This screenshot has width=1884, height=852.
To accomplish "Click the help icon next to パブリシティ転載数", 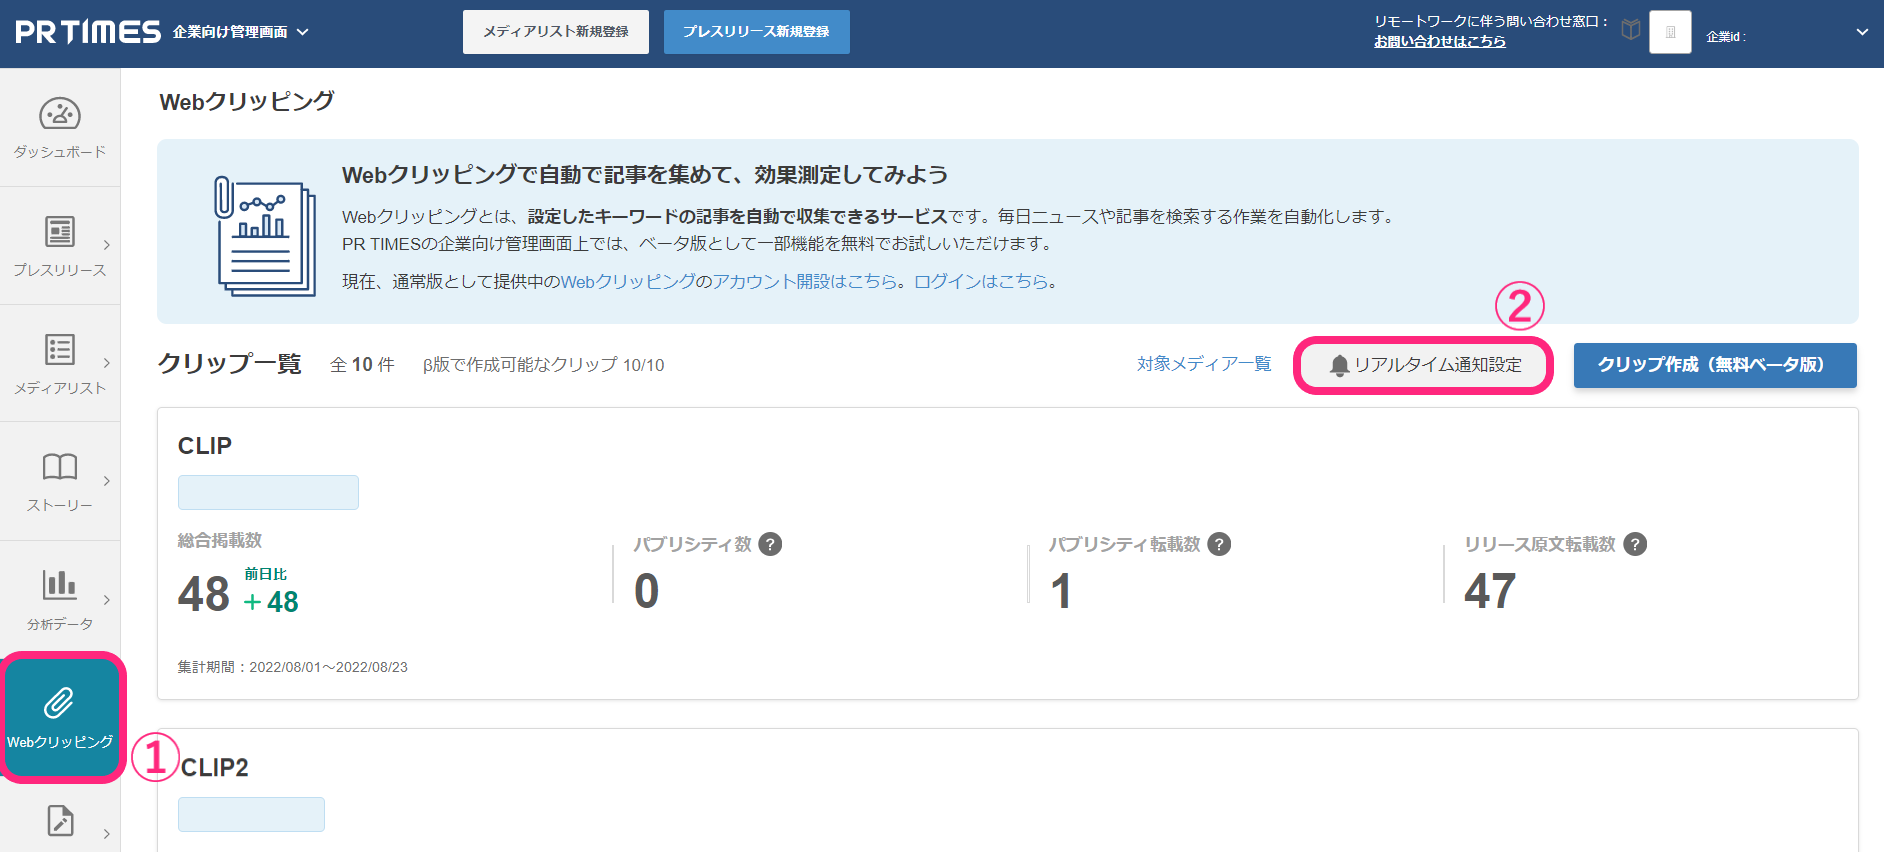I will click(1219, 544).
